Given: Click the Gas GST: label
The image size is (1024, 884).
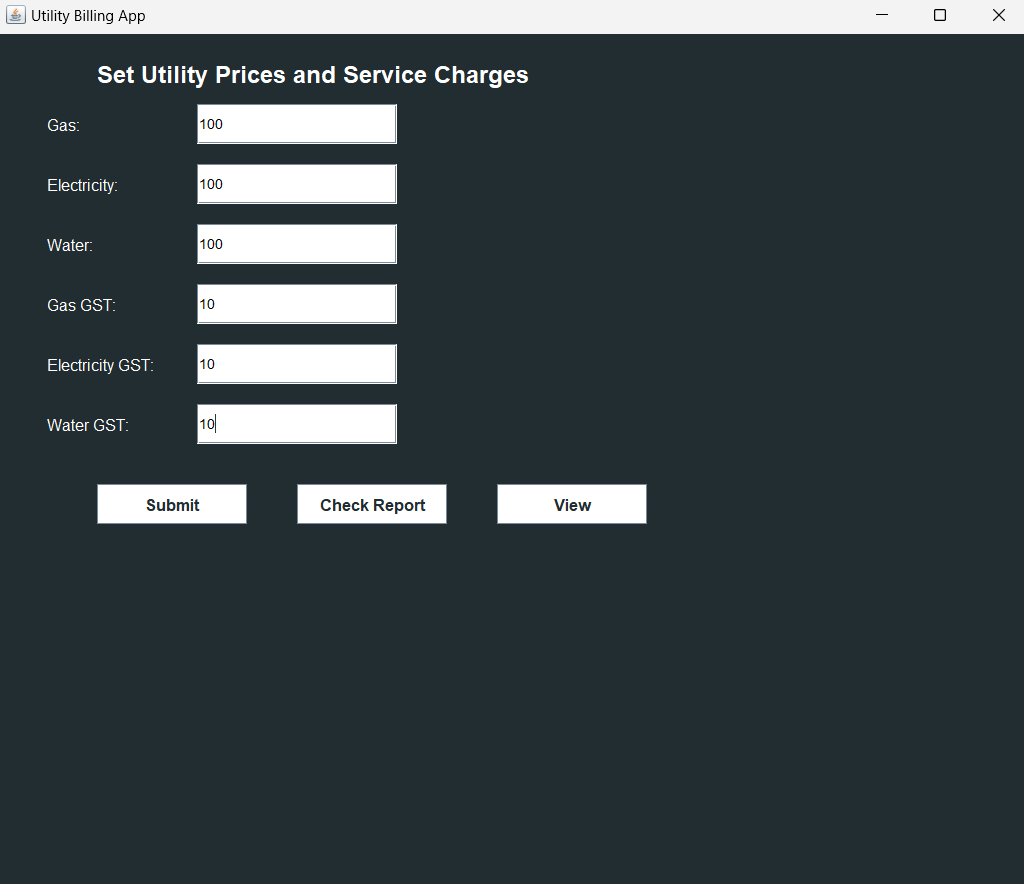Looking at the screenshot, I should [x=81, y=305].
